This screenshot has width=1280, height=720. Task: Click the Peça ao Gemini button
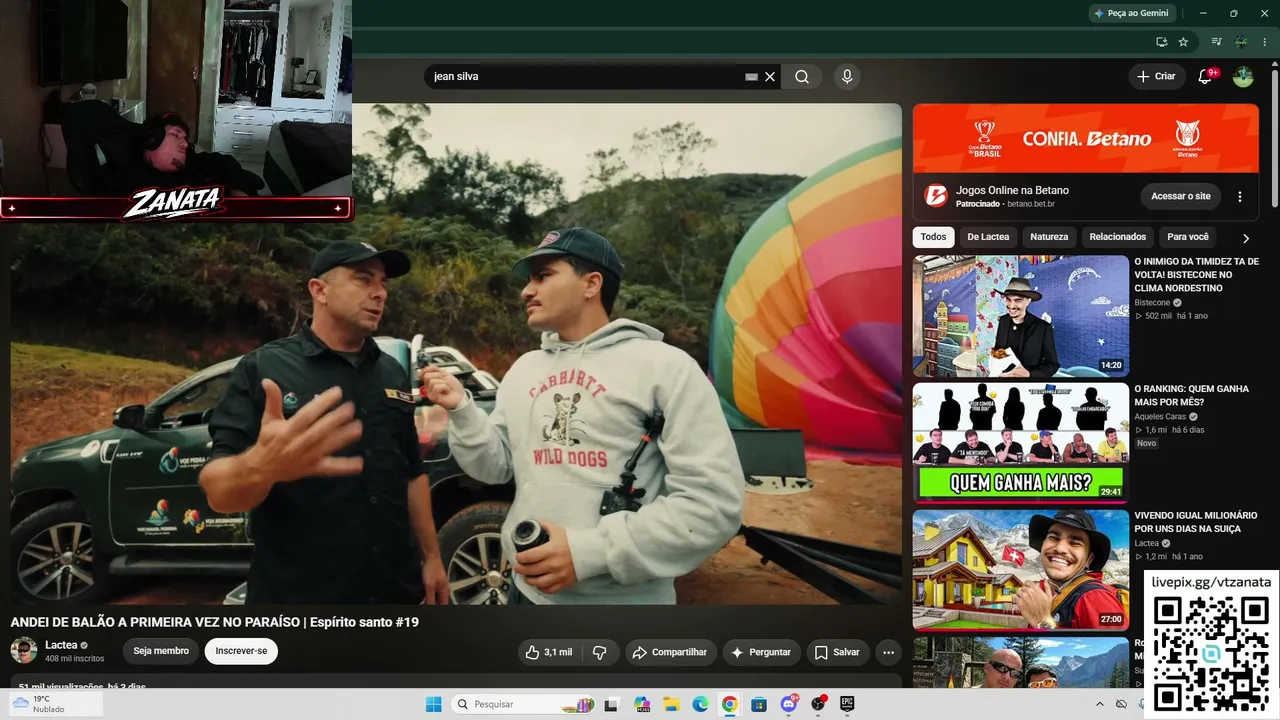[x=1131, y=13]
